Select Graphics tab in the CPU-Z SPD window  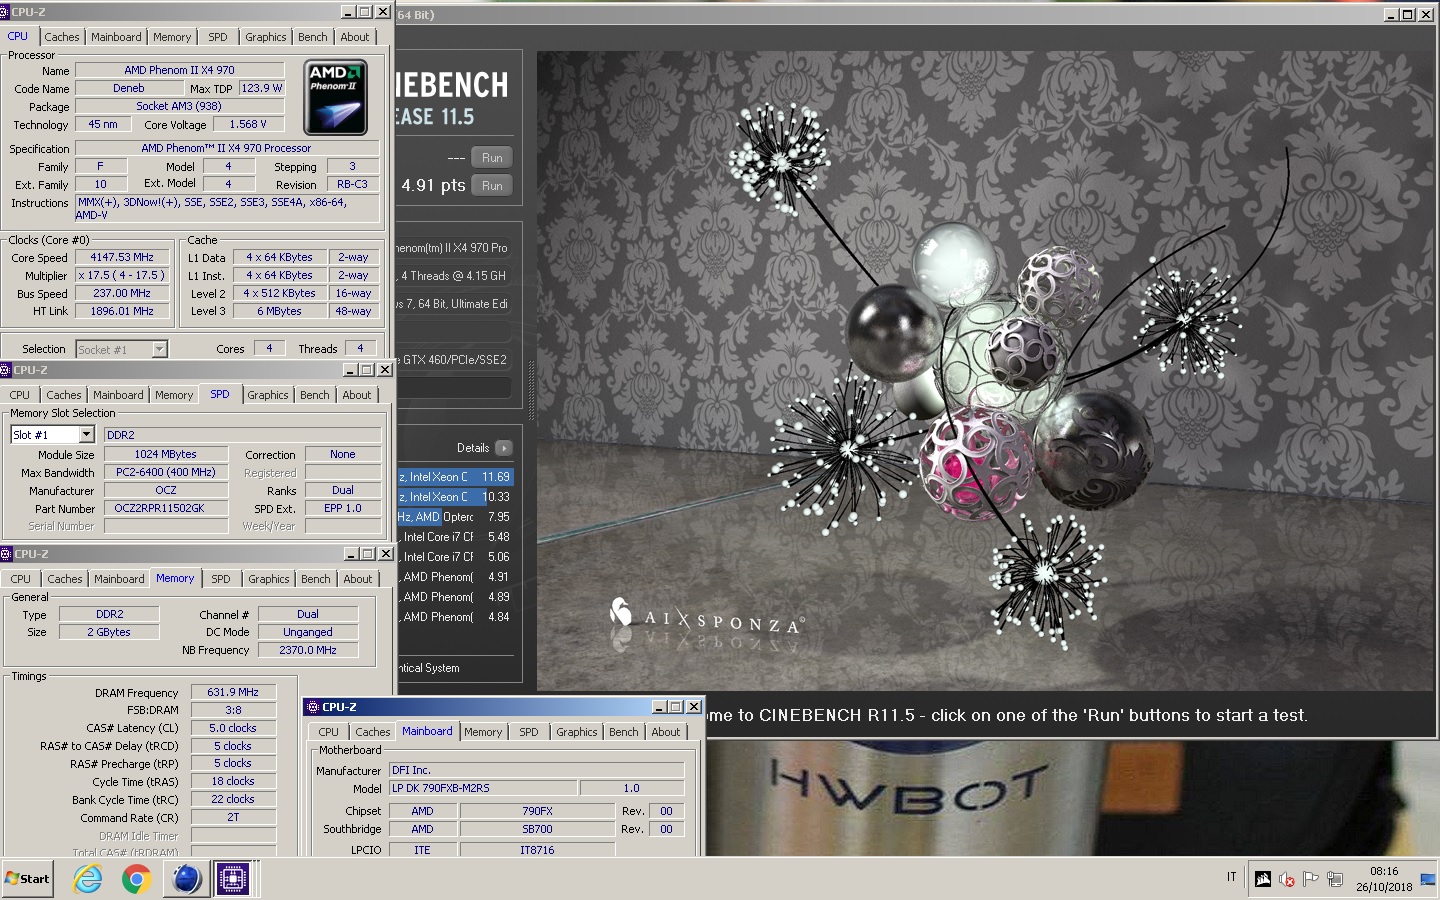[x=268, y=395]
